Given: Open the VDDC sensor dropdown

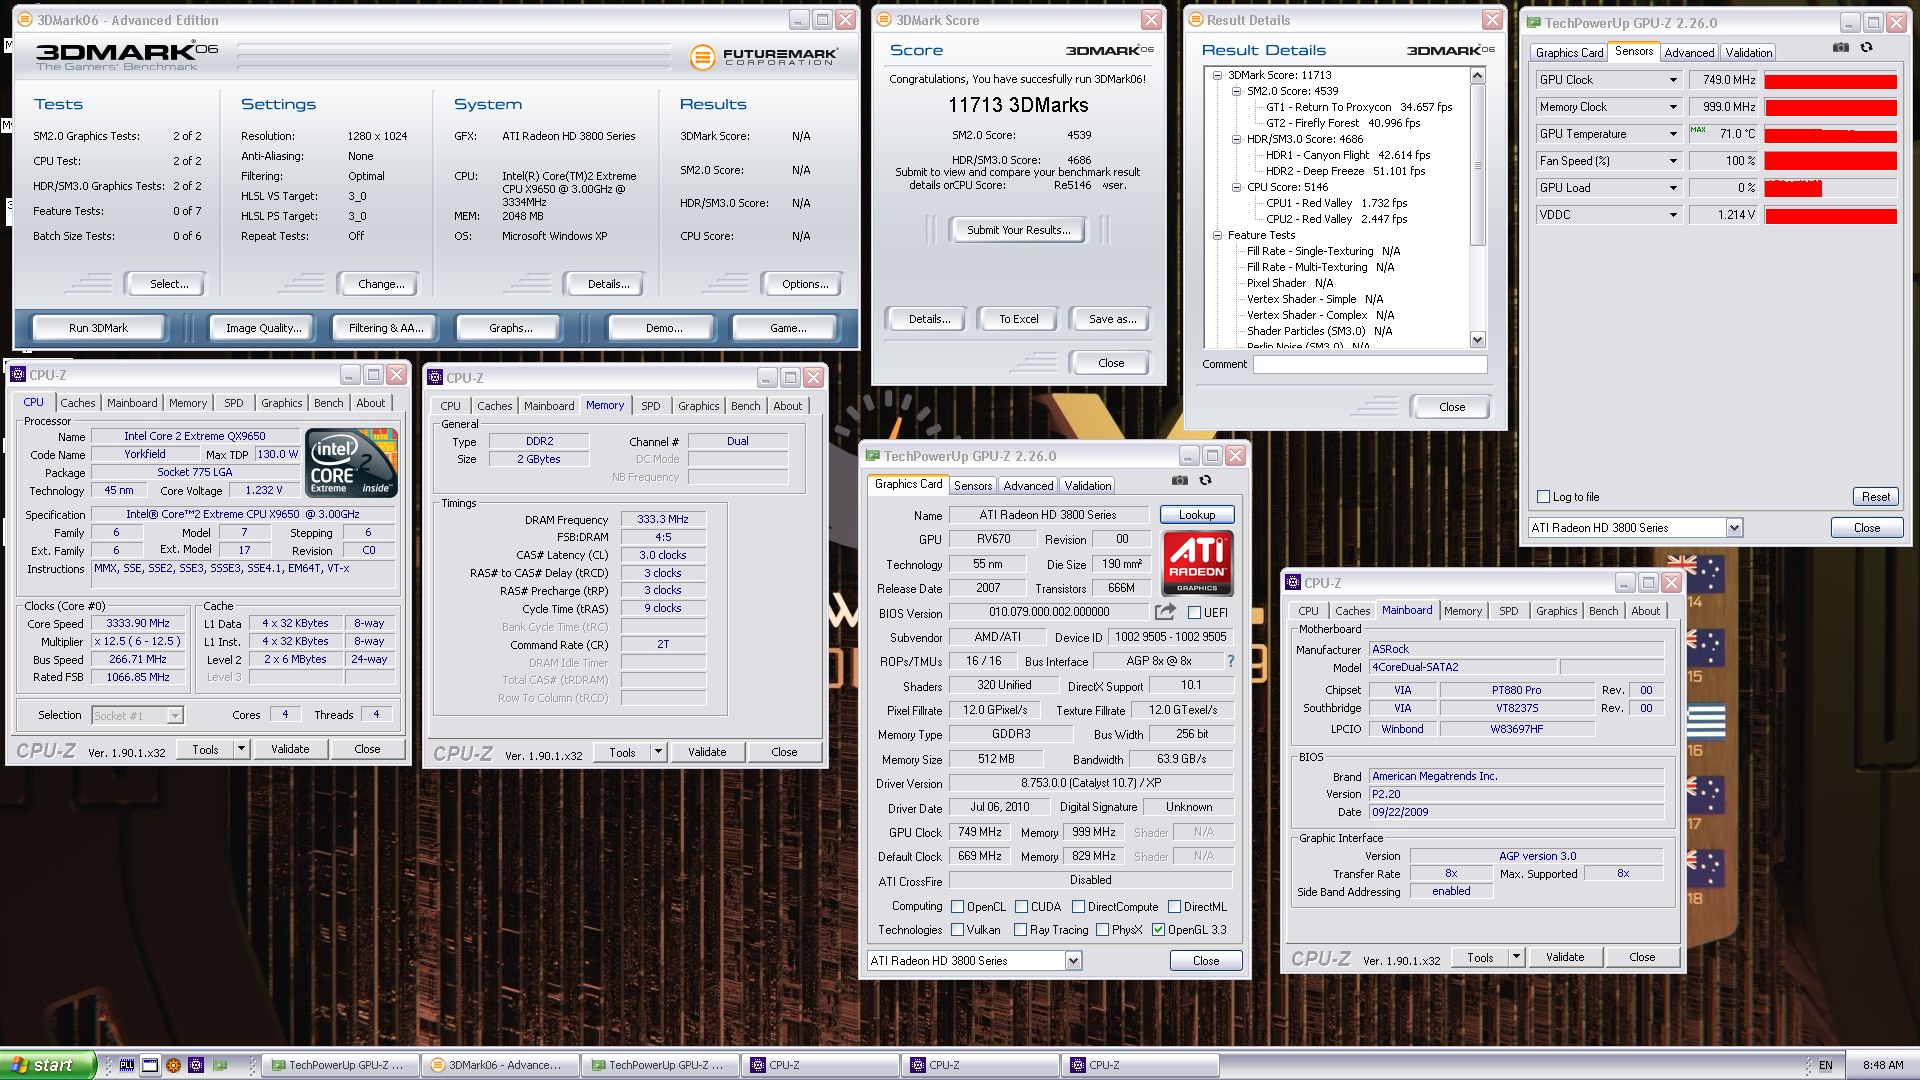Looking at the screenshot, I should (x=1672, y=215).
